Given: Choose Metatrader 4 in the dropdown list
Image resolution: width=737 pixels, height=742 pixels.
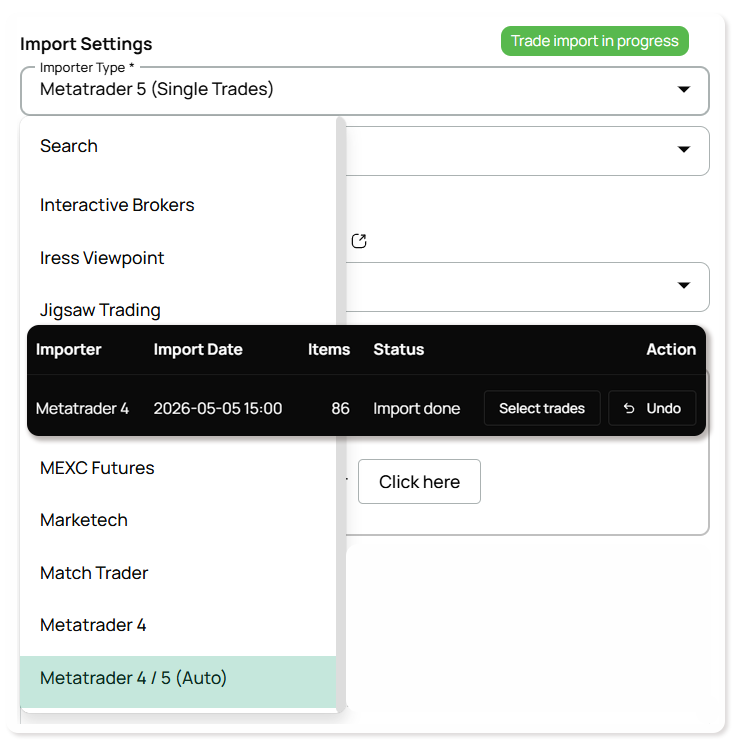Looking at the screenshot, I should point(178,625).
